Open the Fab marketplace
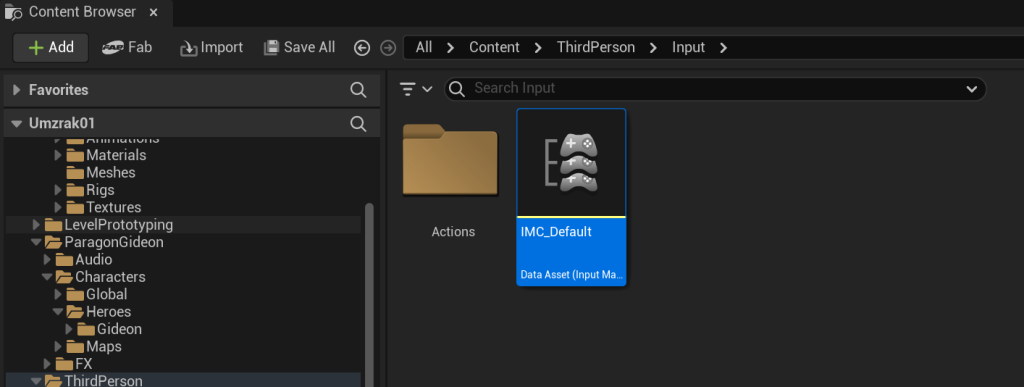 coord(127,48)
